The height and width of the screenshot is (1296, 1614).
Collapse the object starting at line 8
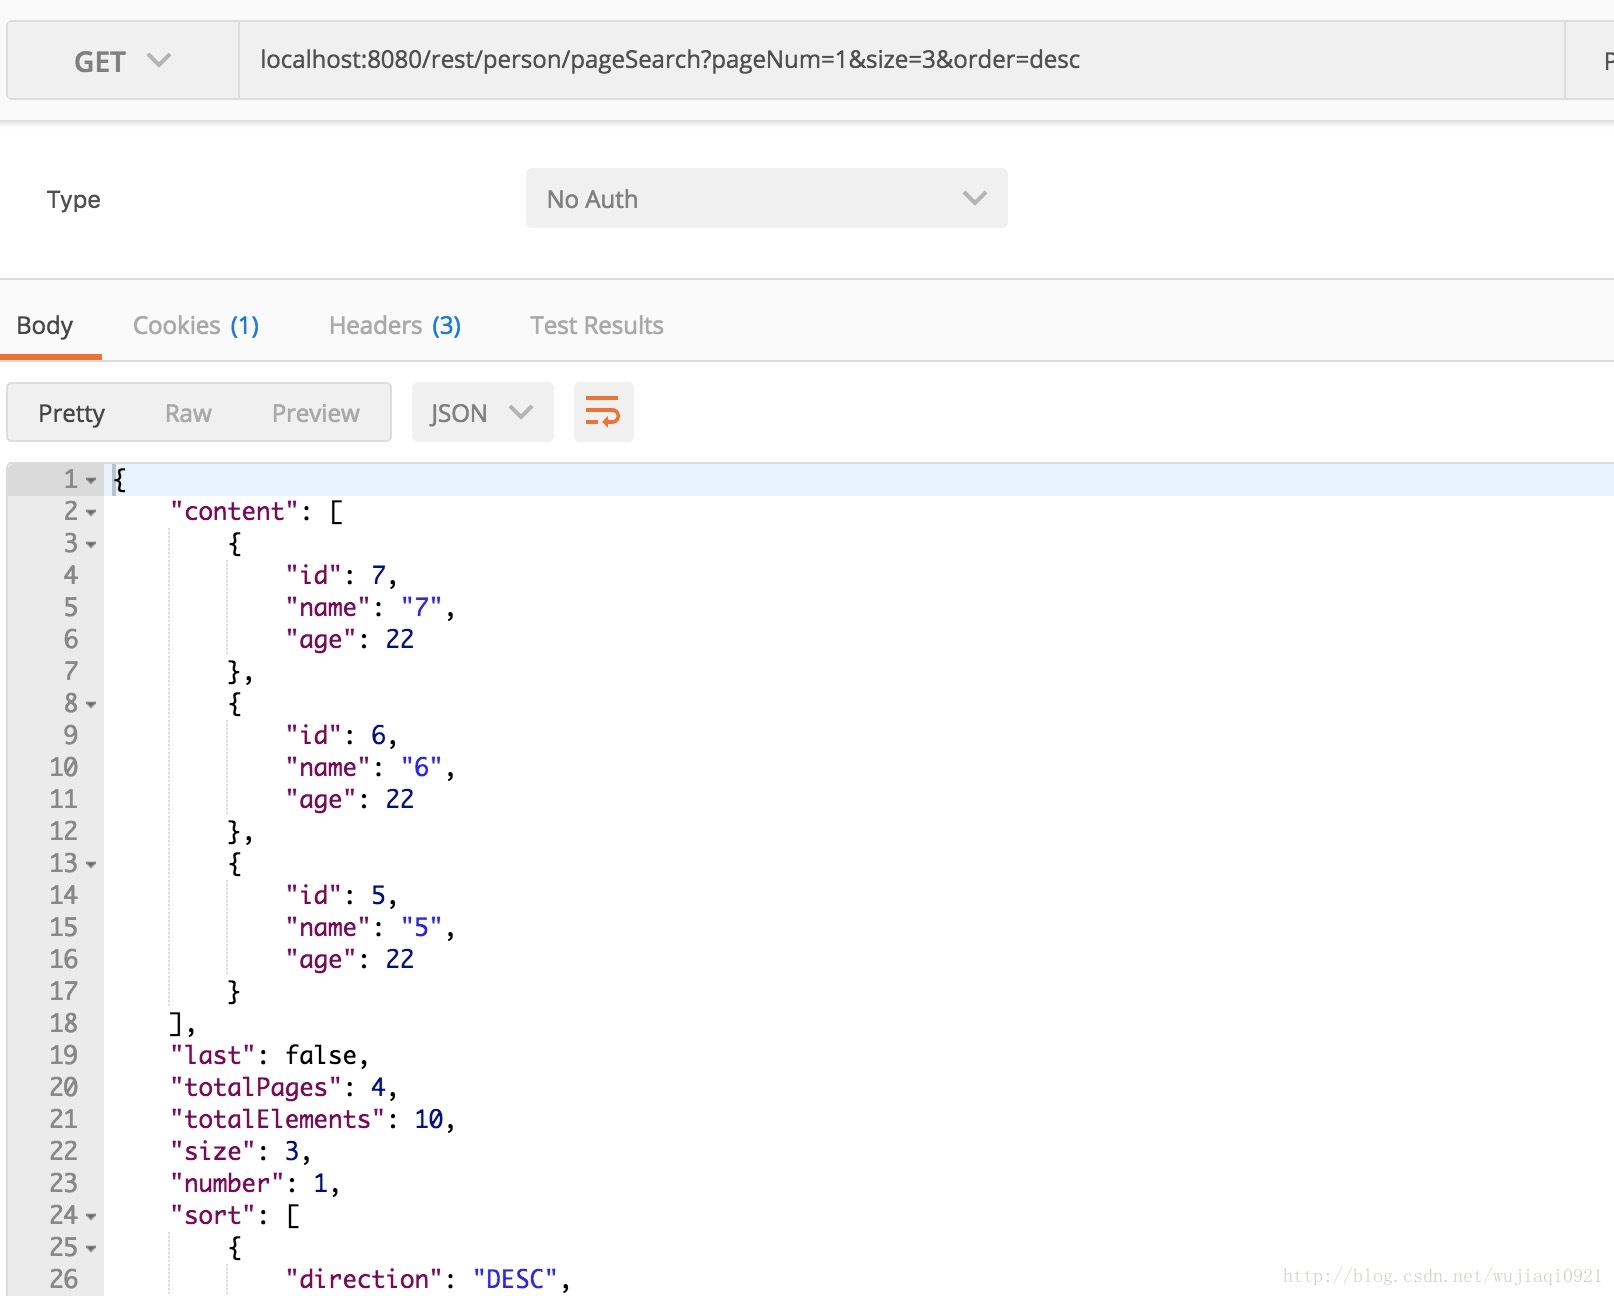point(91,705)
